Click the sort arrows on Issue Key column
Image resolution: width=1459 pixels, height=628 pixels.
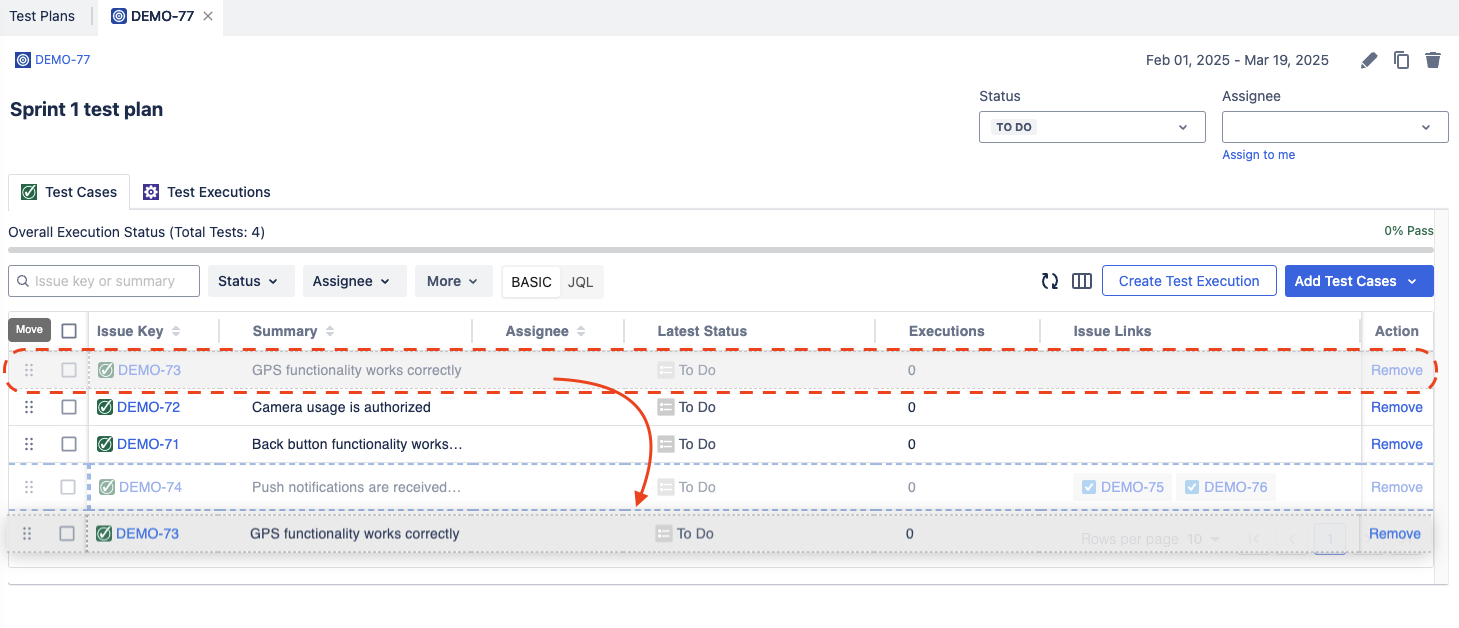(176, 331)
